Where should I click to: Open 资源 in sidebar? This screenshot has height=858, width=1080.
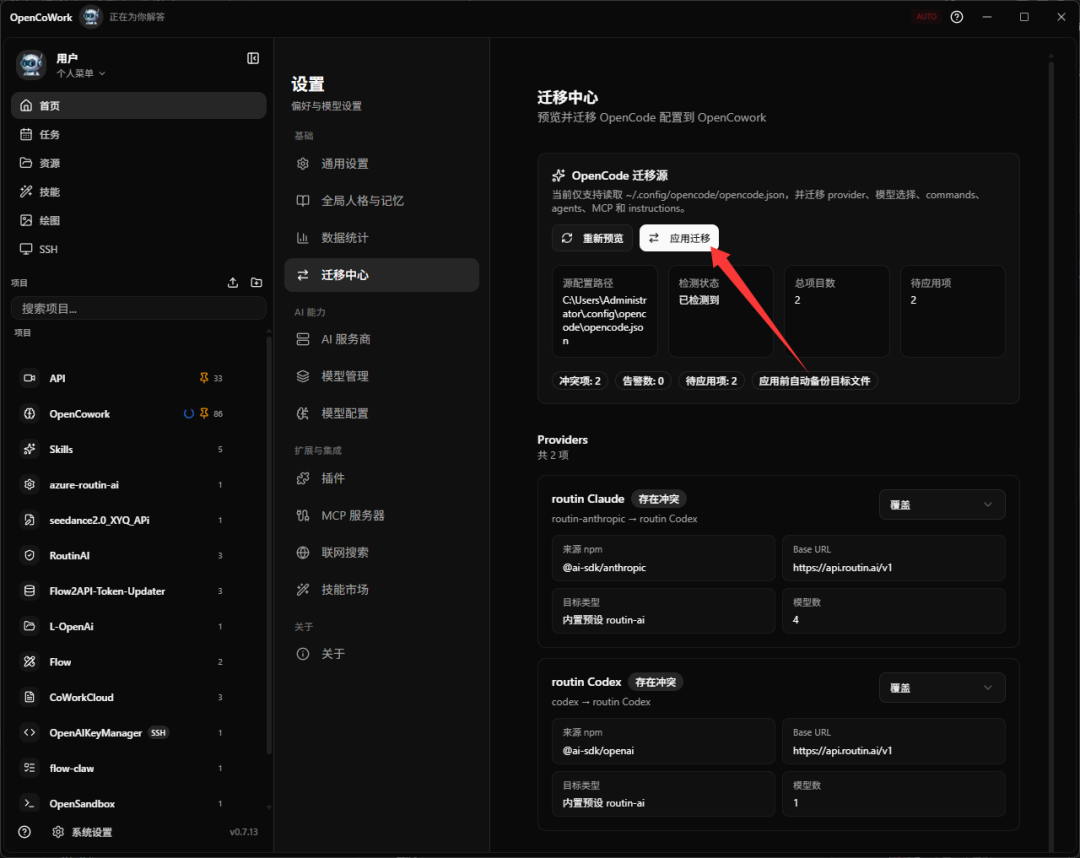(138, 163)
